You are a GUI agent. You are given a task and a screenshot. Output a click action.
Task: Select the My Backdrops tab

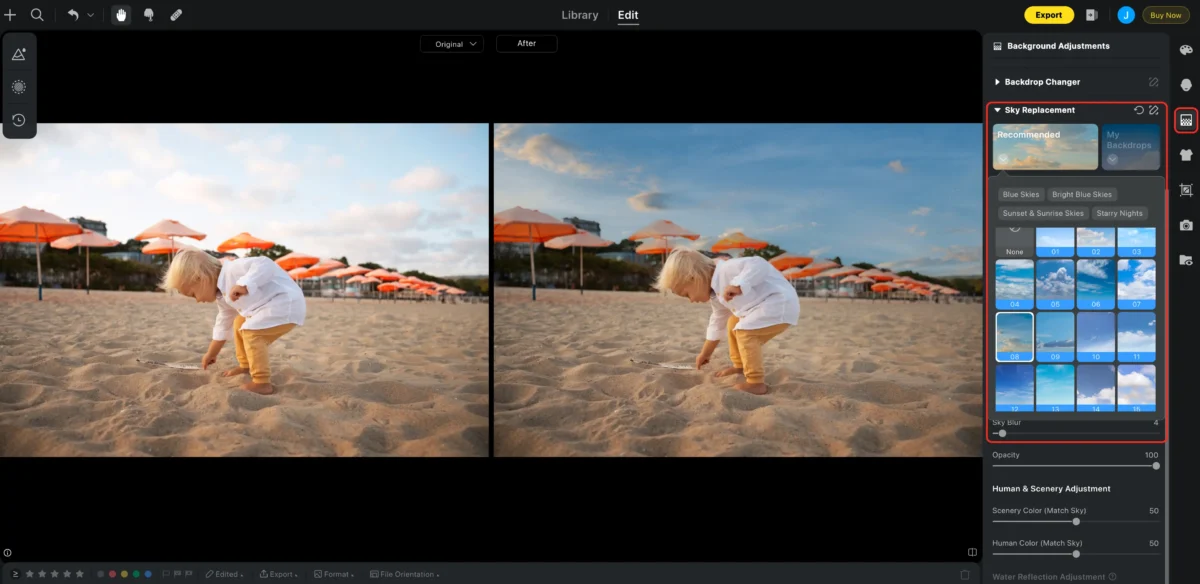[1131, 146]
